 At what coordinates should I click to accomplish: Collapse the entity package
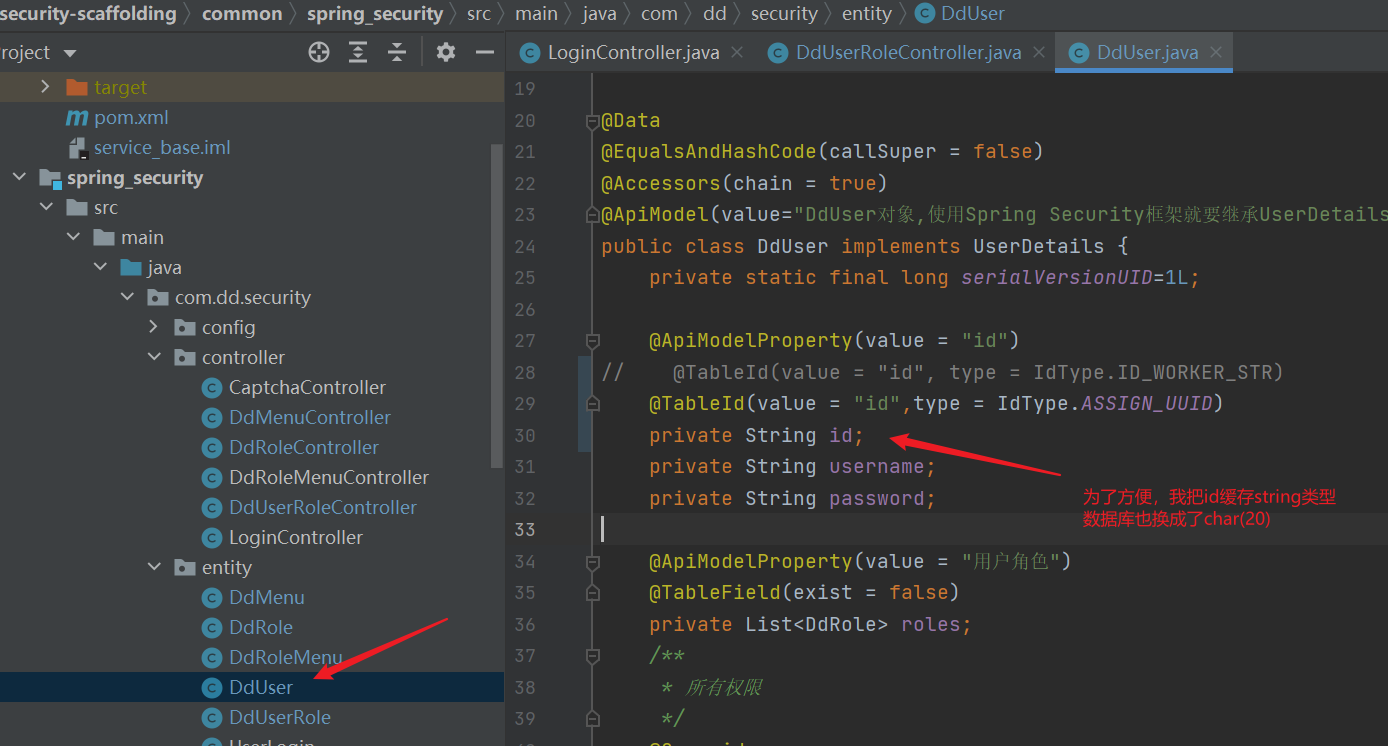154,567
